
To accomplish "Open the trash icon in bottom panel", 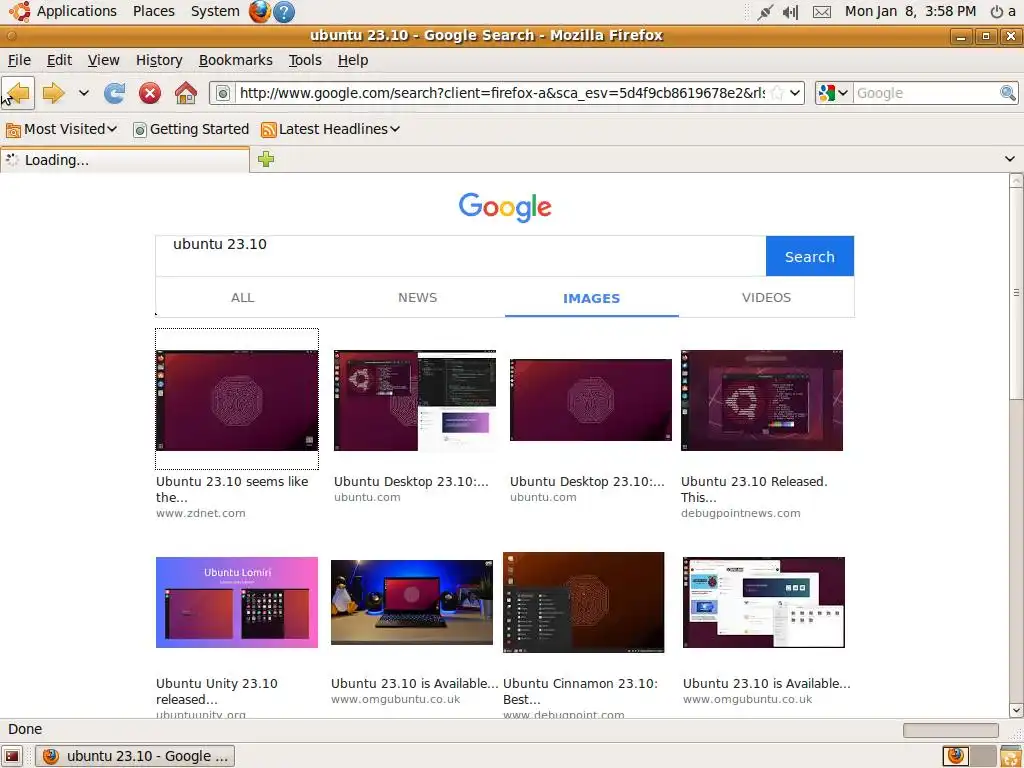I will pos(1010,756).
